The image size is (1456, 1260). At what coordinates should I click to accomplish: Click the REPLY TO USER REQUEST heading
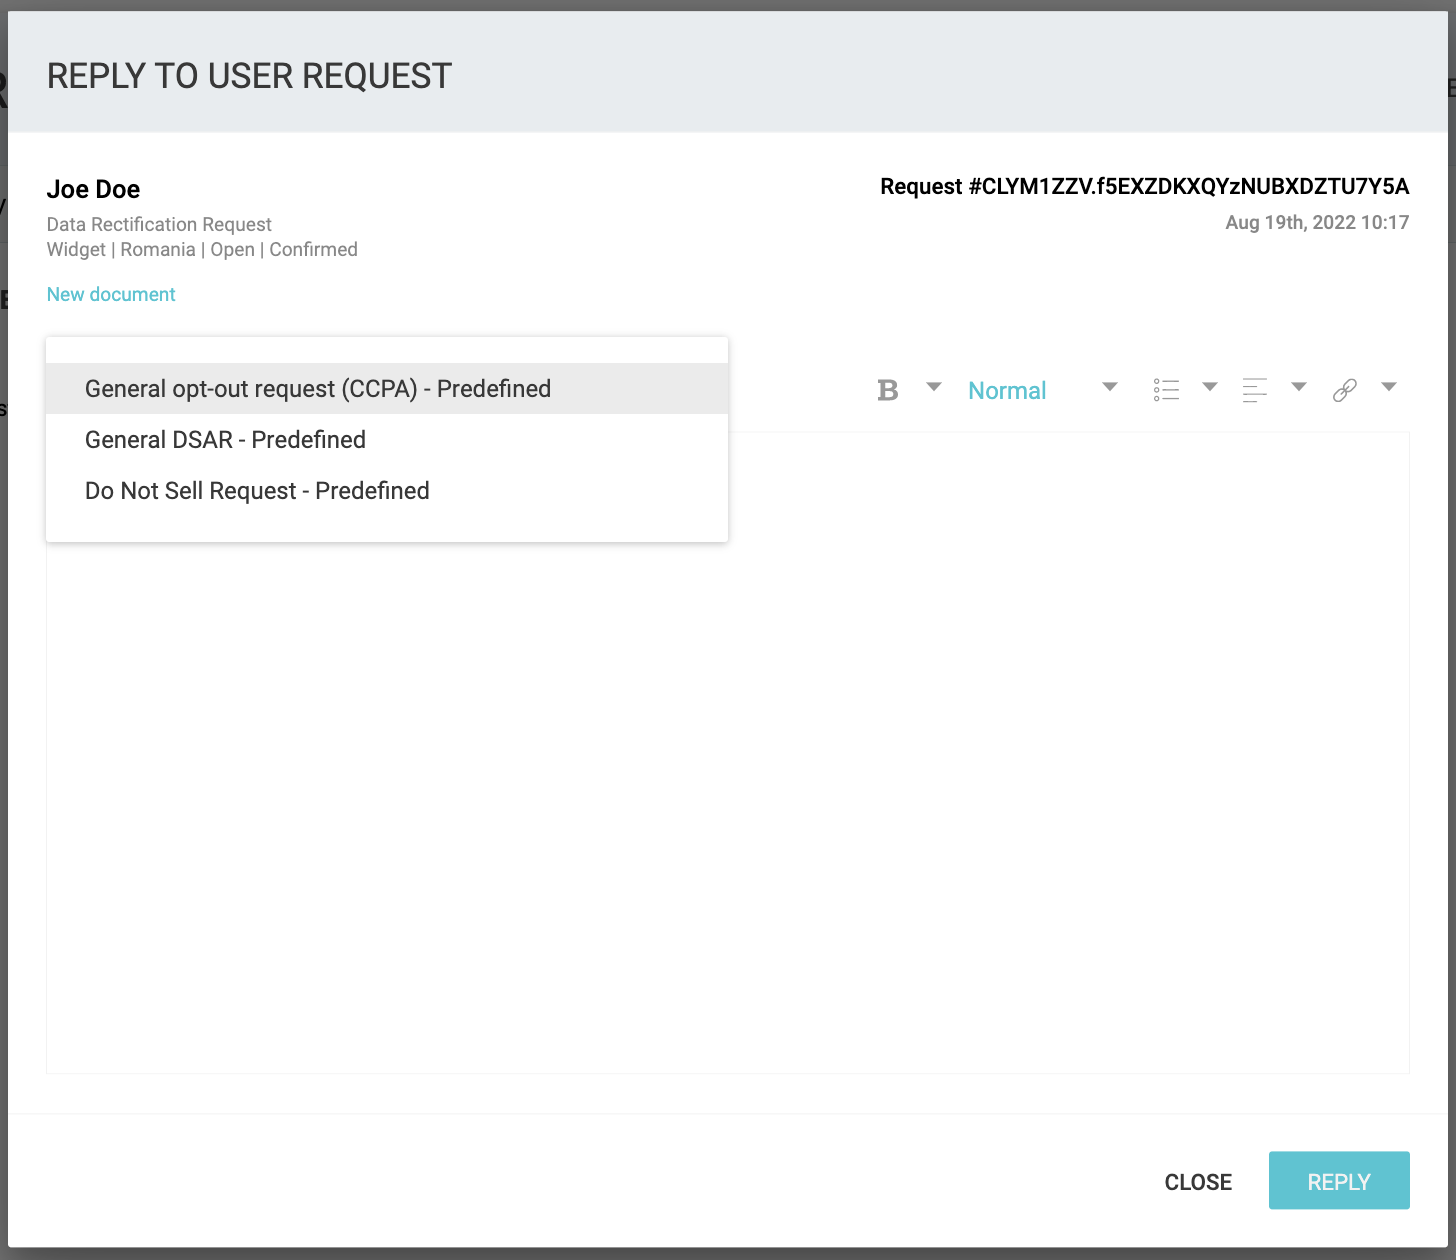(250, 76)
